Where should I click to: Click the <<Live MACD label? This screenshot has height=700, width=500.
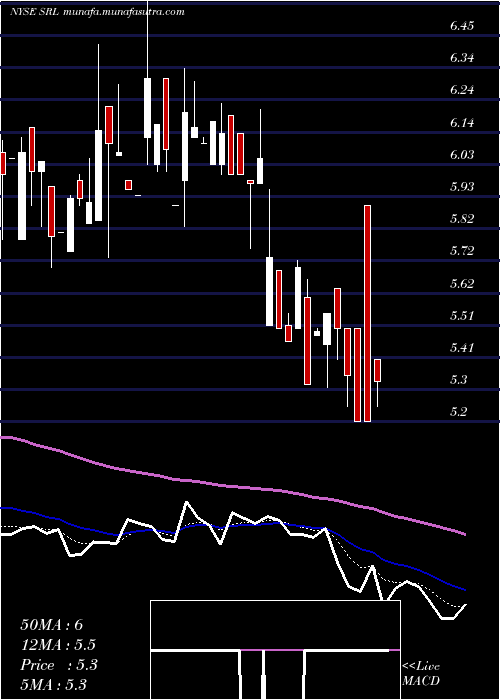point(421,674)
